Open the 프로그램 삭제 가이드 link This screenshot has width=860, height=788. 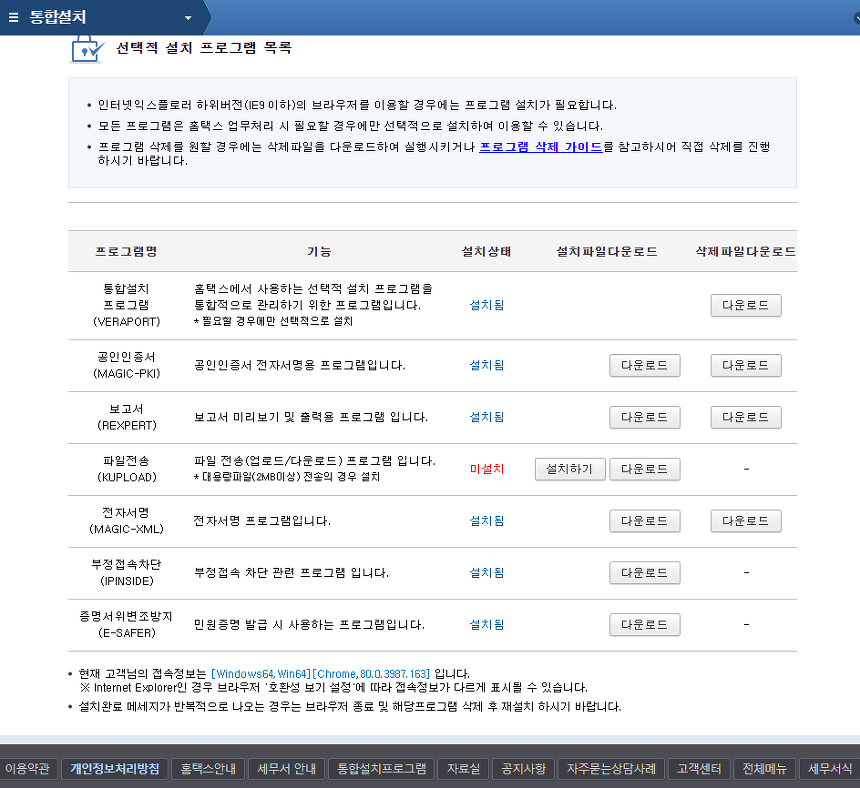pyautogui.click(x=540, y=146)
